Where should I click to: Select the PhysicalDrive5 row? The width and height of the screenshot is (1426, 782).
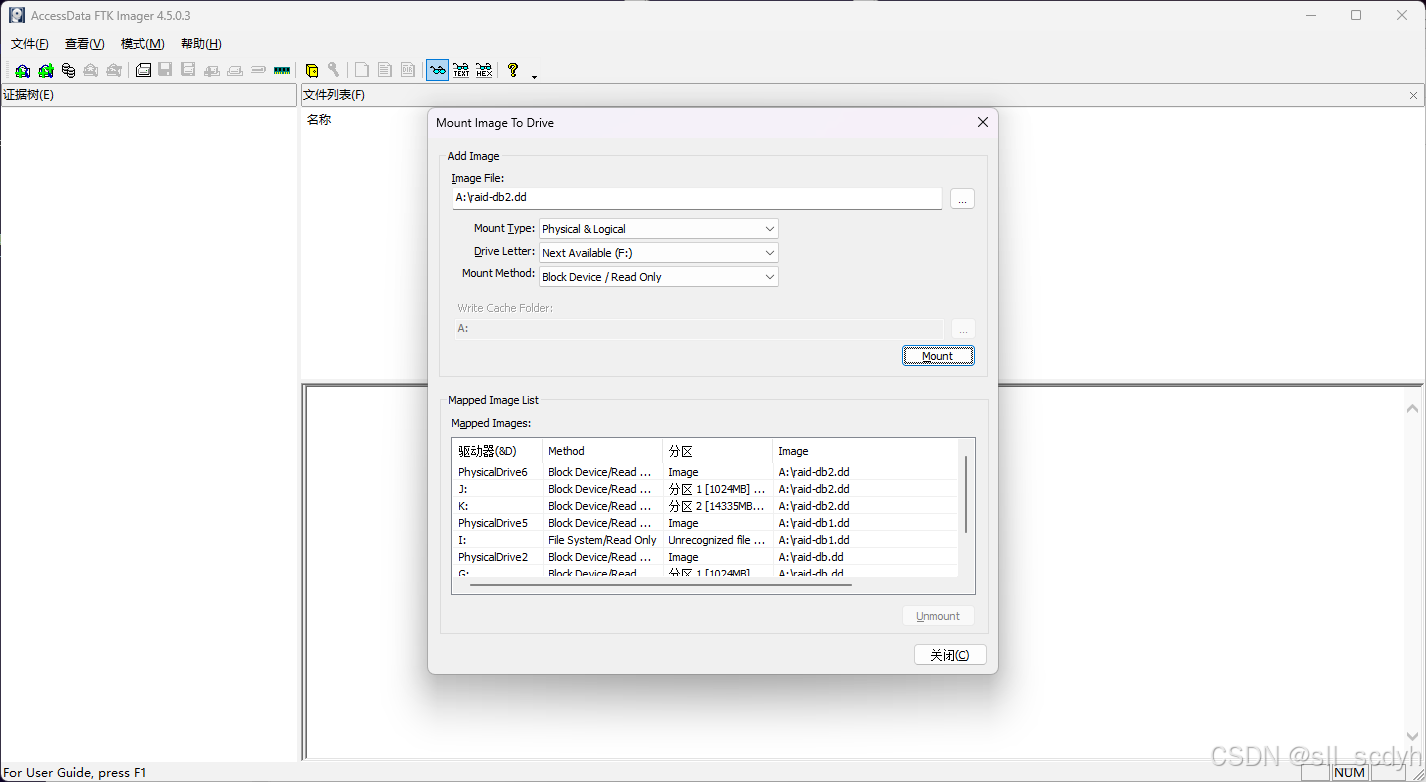pos(705,523)
